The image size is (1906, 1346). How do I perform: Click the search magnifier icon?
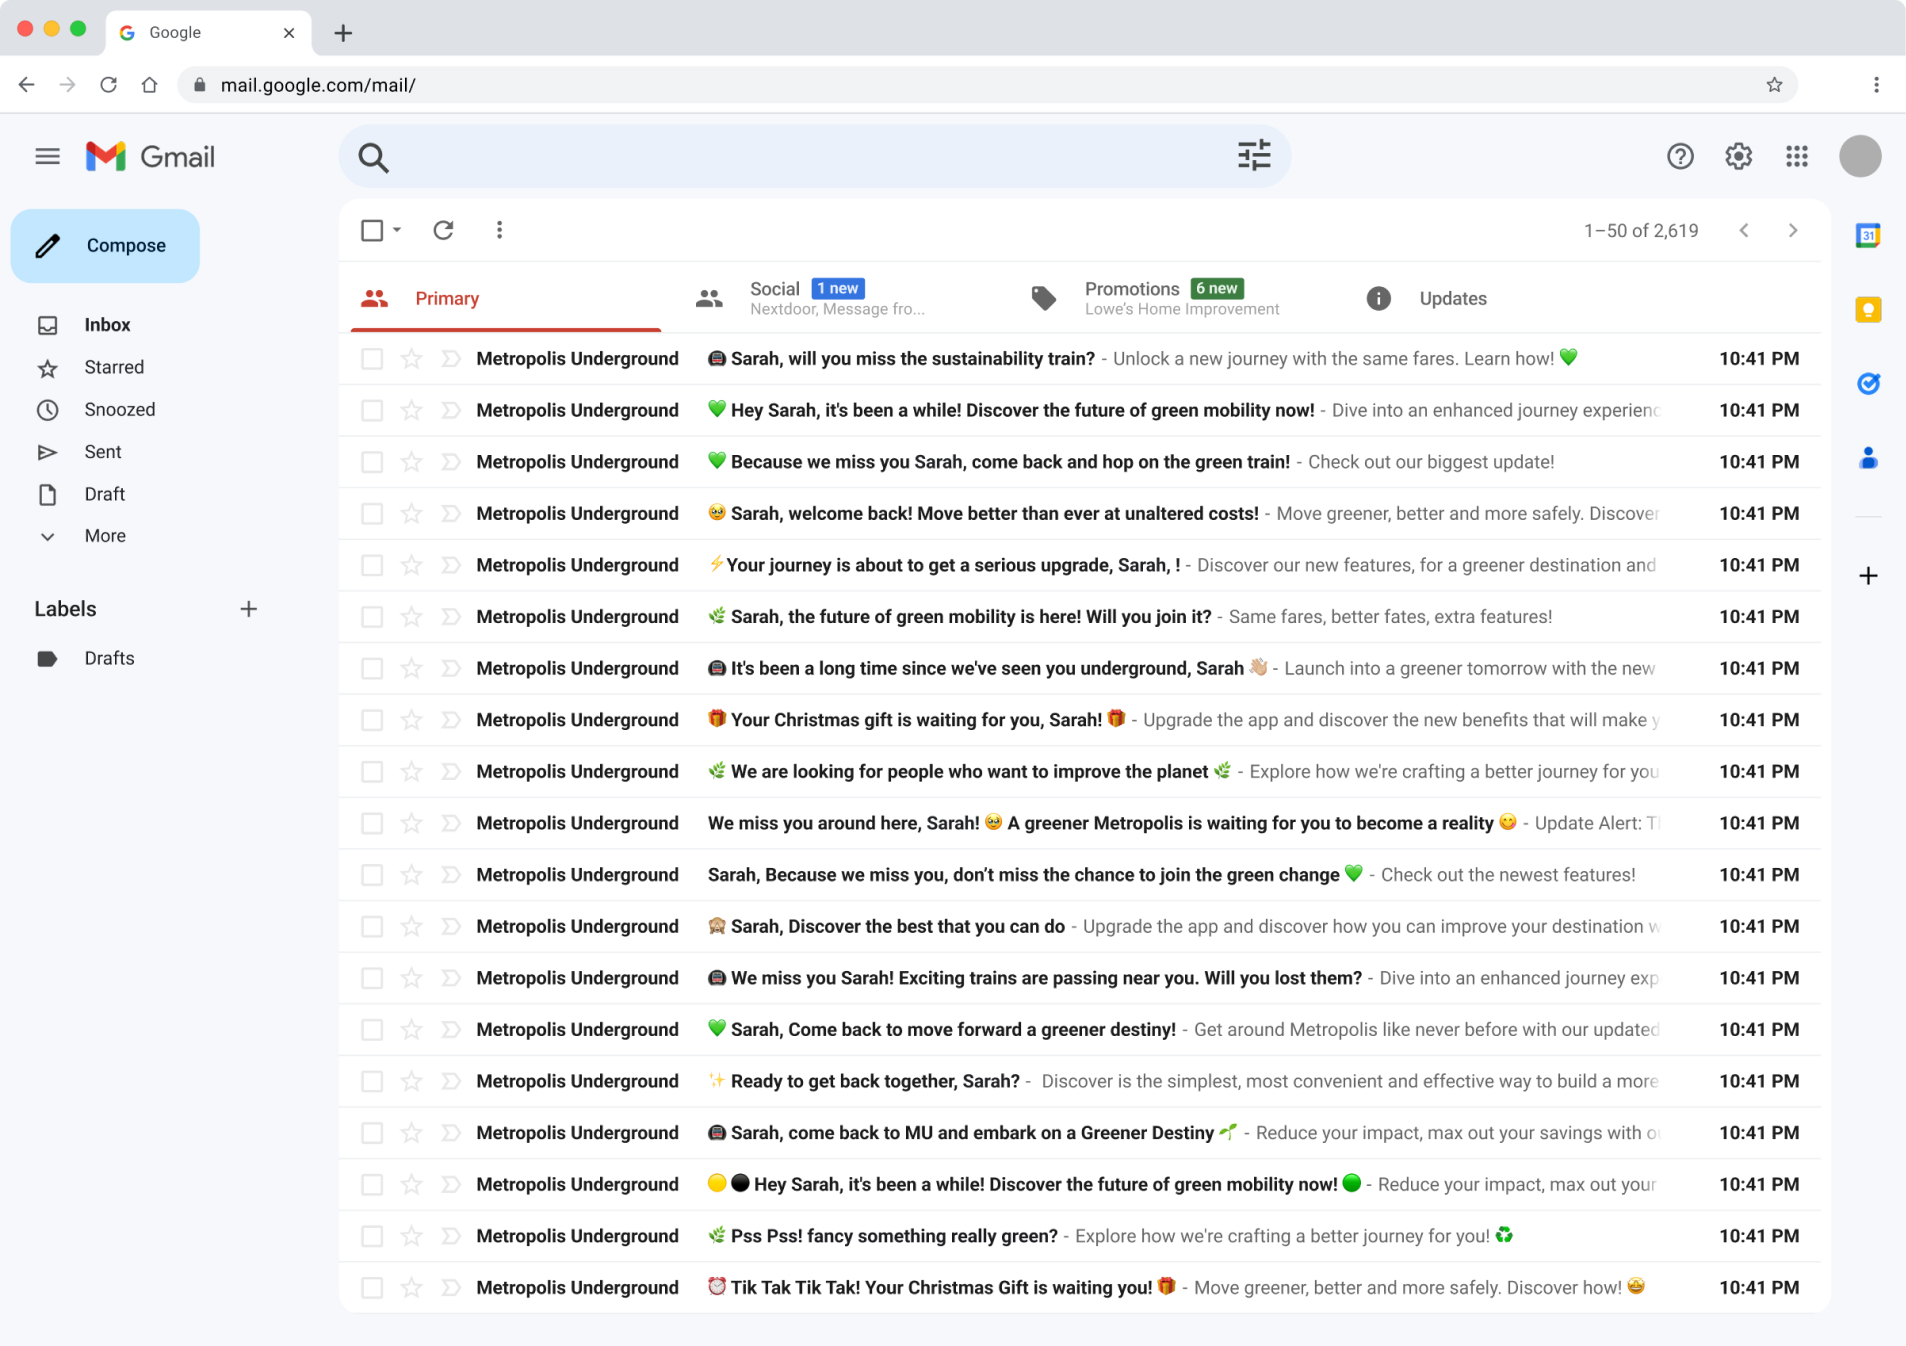point(373,157)
